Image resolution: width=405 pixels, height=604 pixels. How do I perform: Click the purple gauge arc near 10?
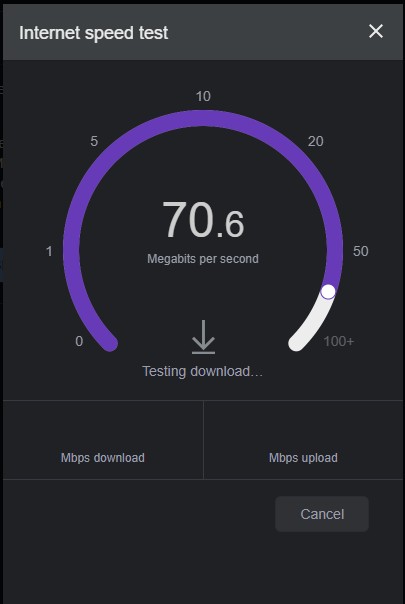(203, 118)
